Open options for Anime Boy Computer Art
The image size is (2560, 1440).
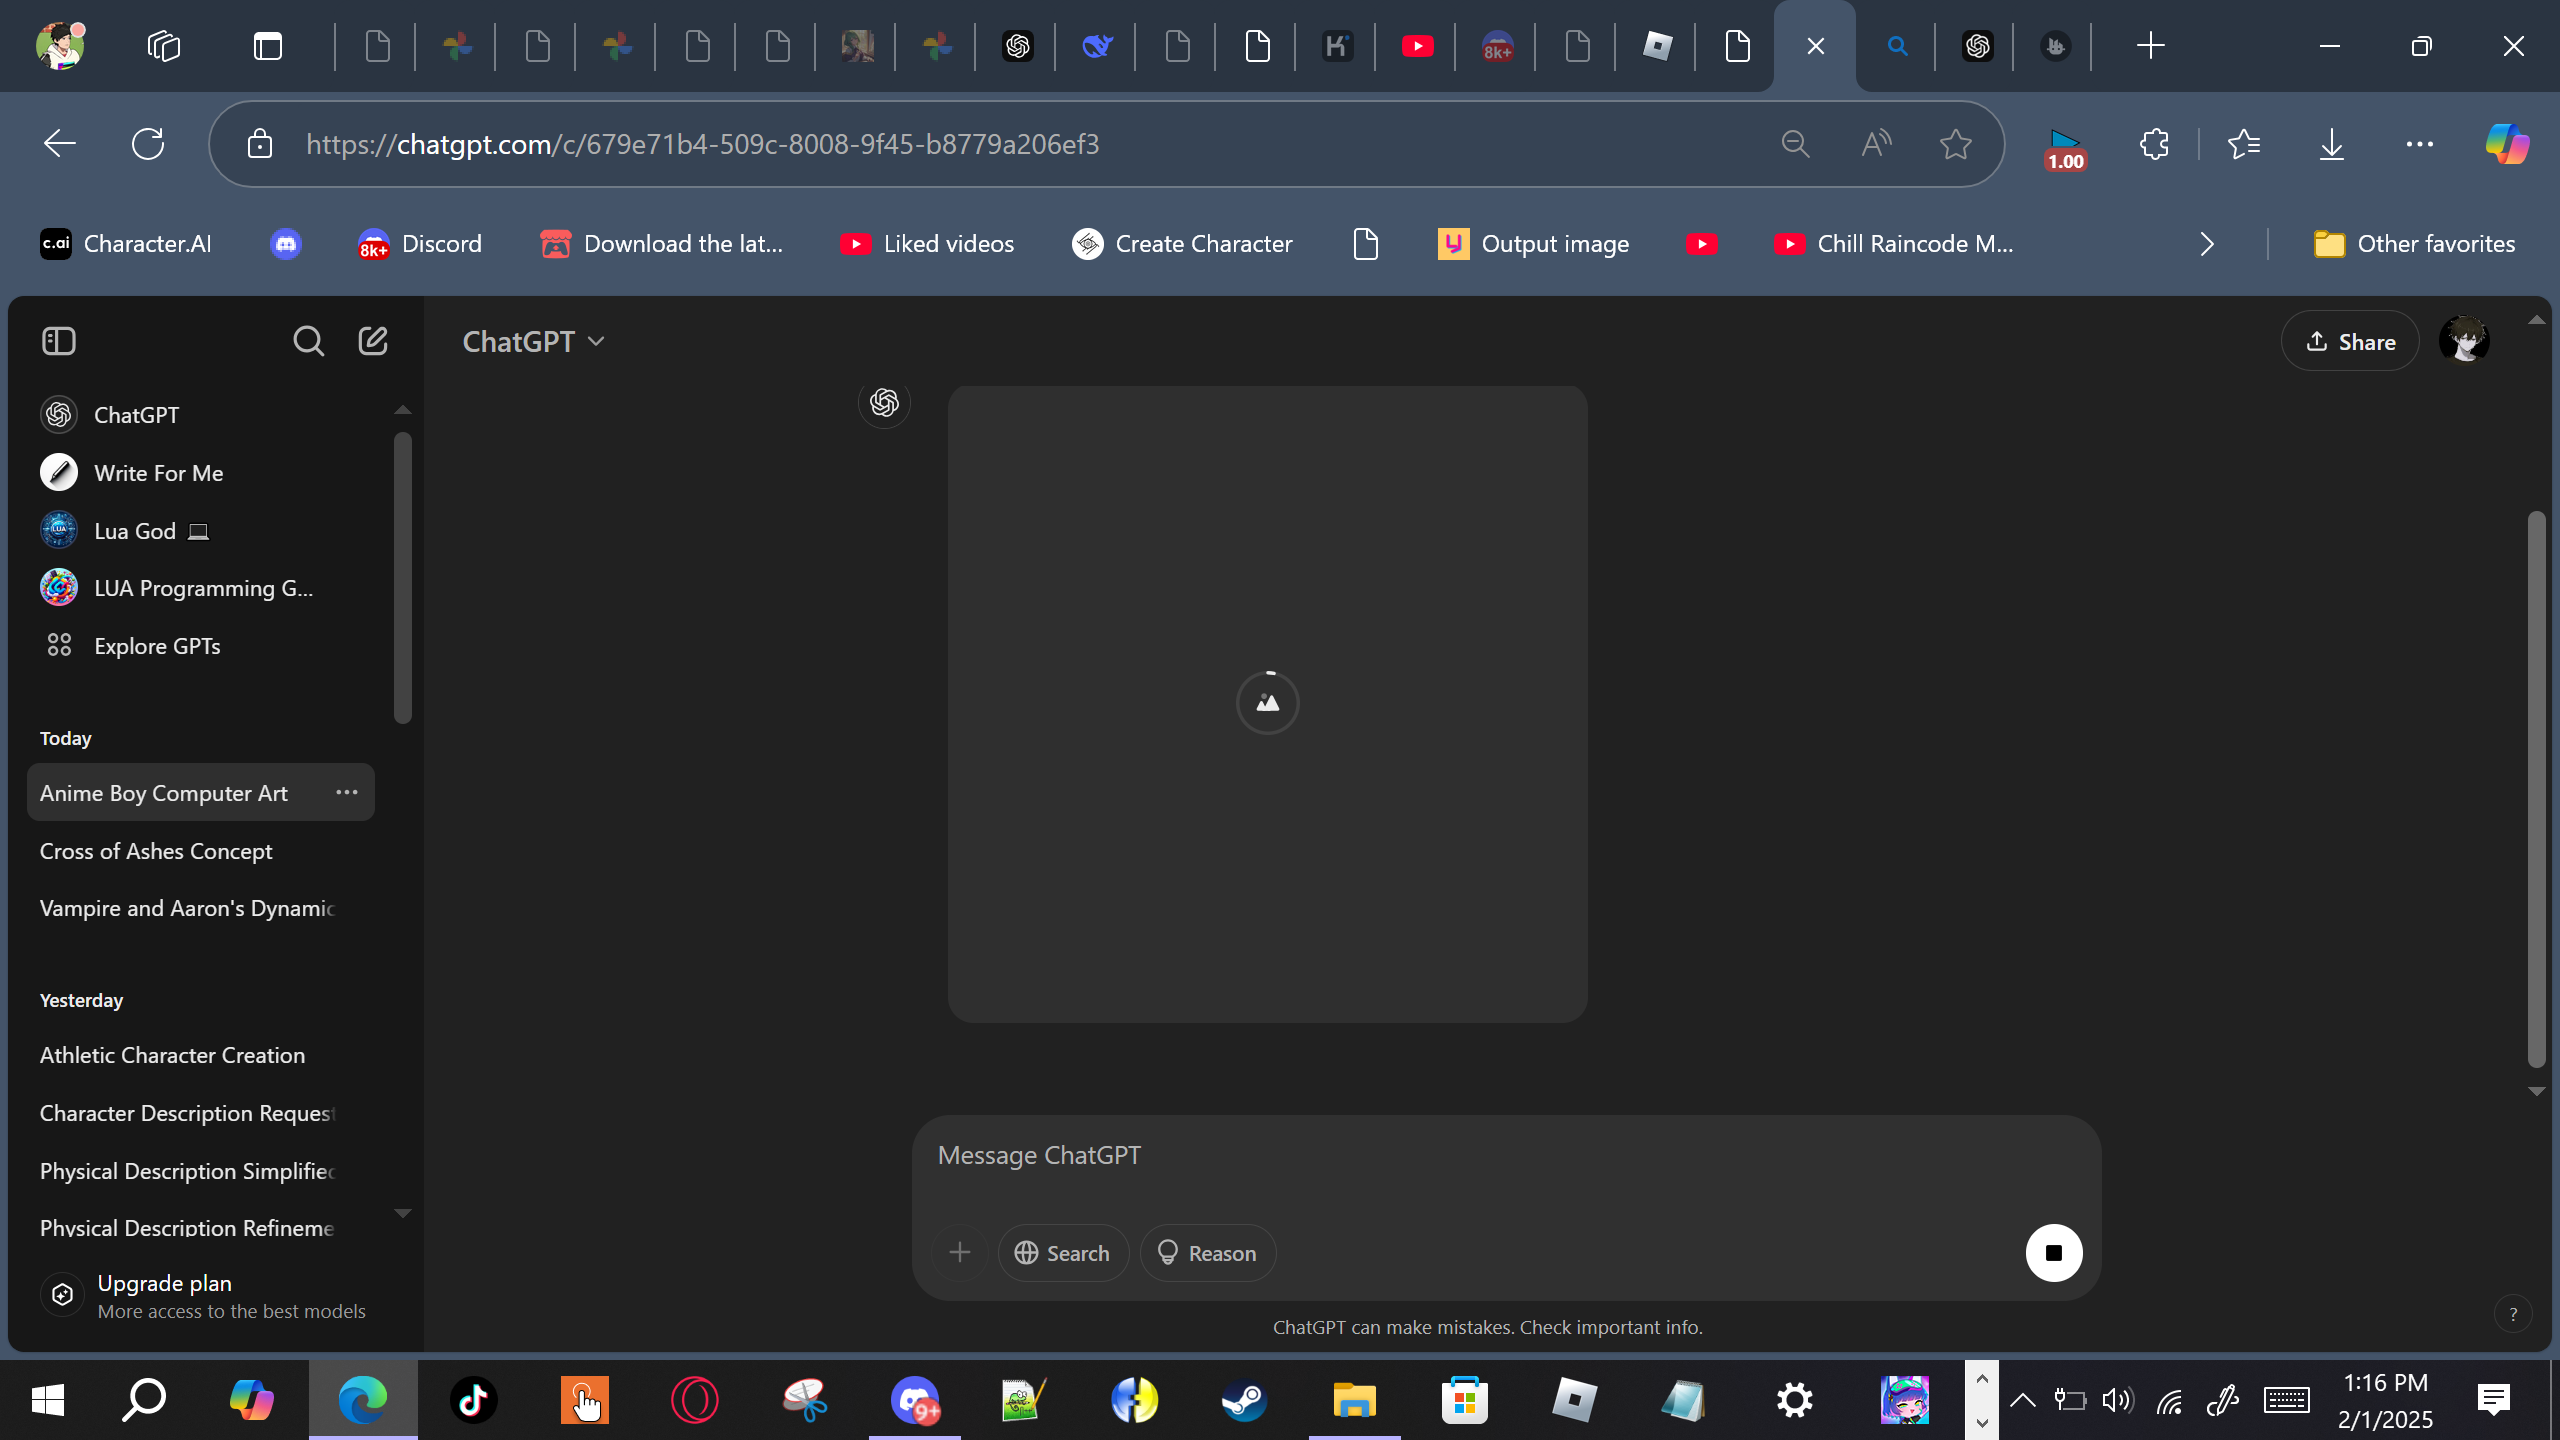tap(346, 792)
